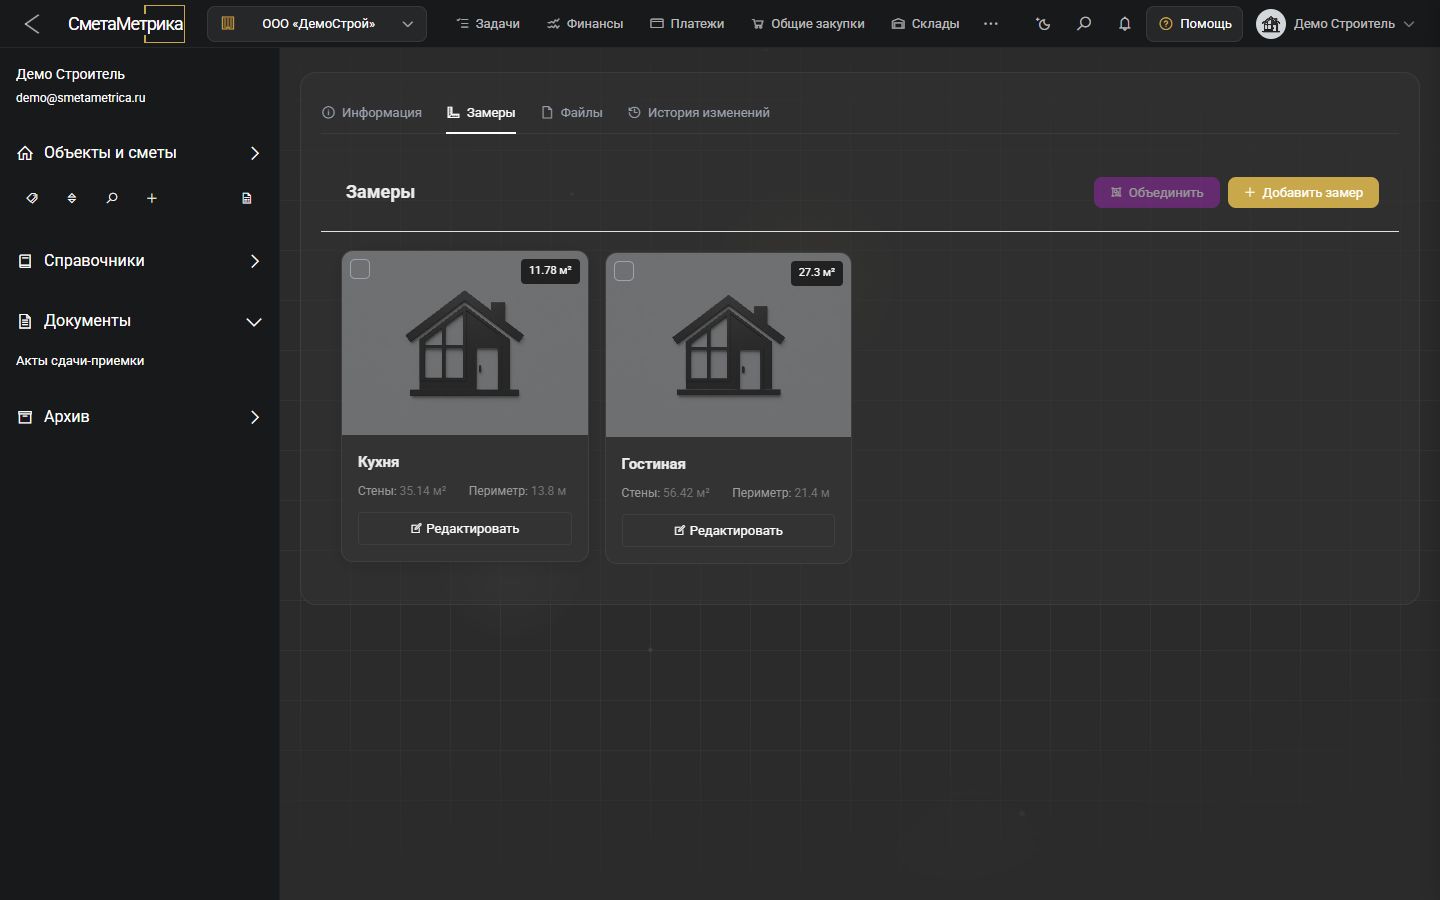Image resolution: width=1440 pixels, height=900 pixels.
Task: Click the sidebar search magnifier icon
Action: coord(112,198)
